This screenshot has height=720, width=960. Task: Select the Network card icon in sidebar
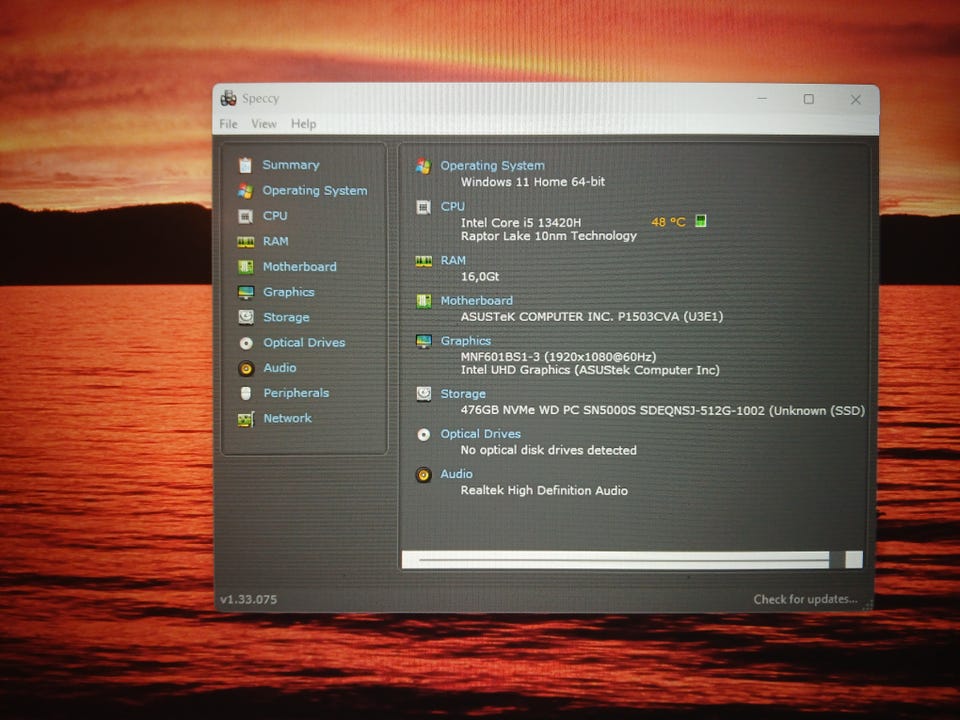246,419
